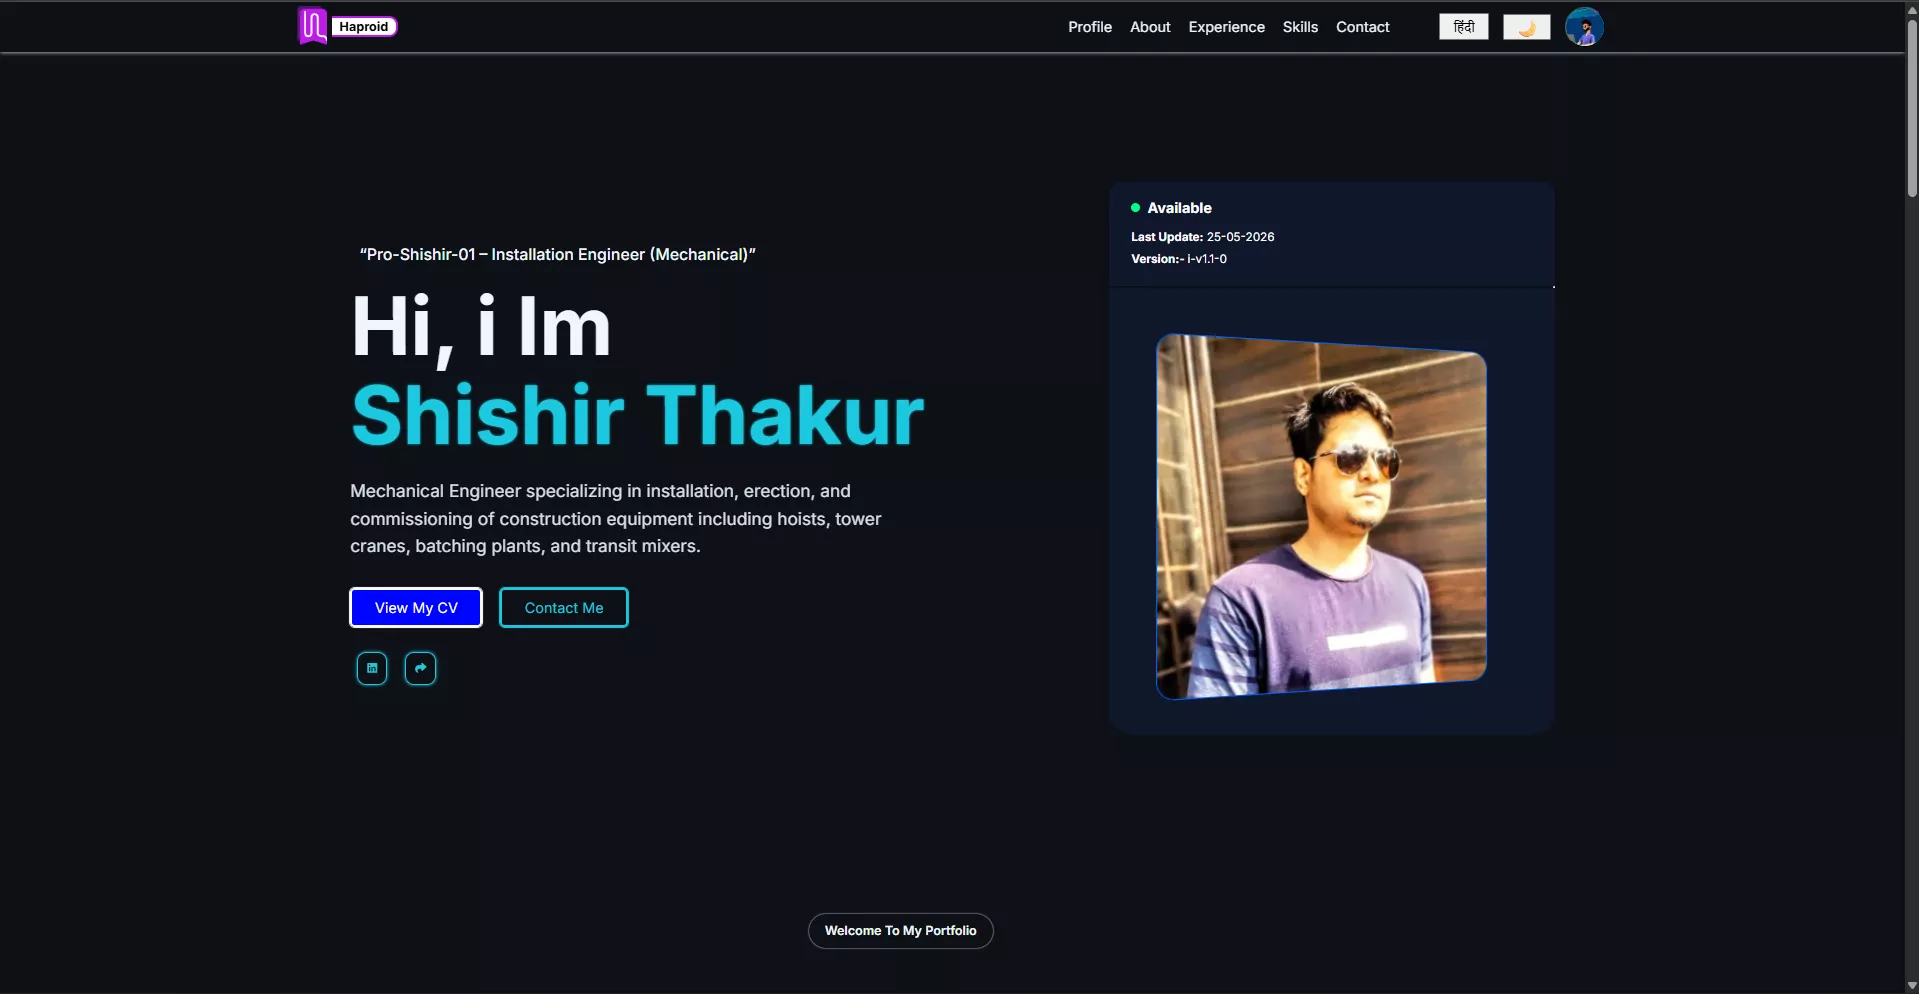Click the Haproid brand label

(x=364, y=27)
